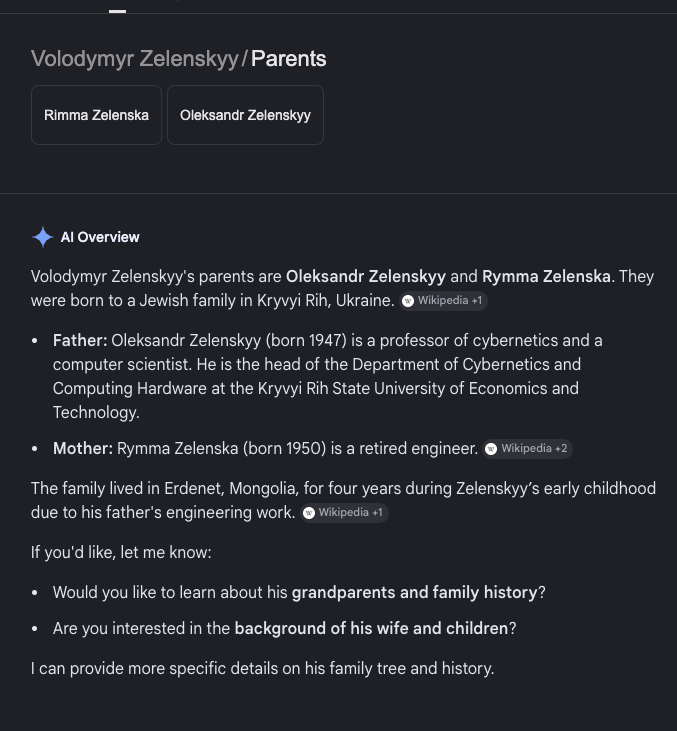The height and width of the screenshot is (731, 677).
Task: Click Wikipedia icon in Mongolia citation chip
Action: (x=309, y=513)
